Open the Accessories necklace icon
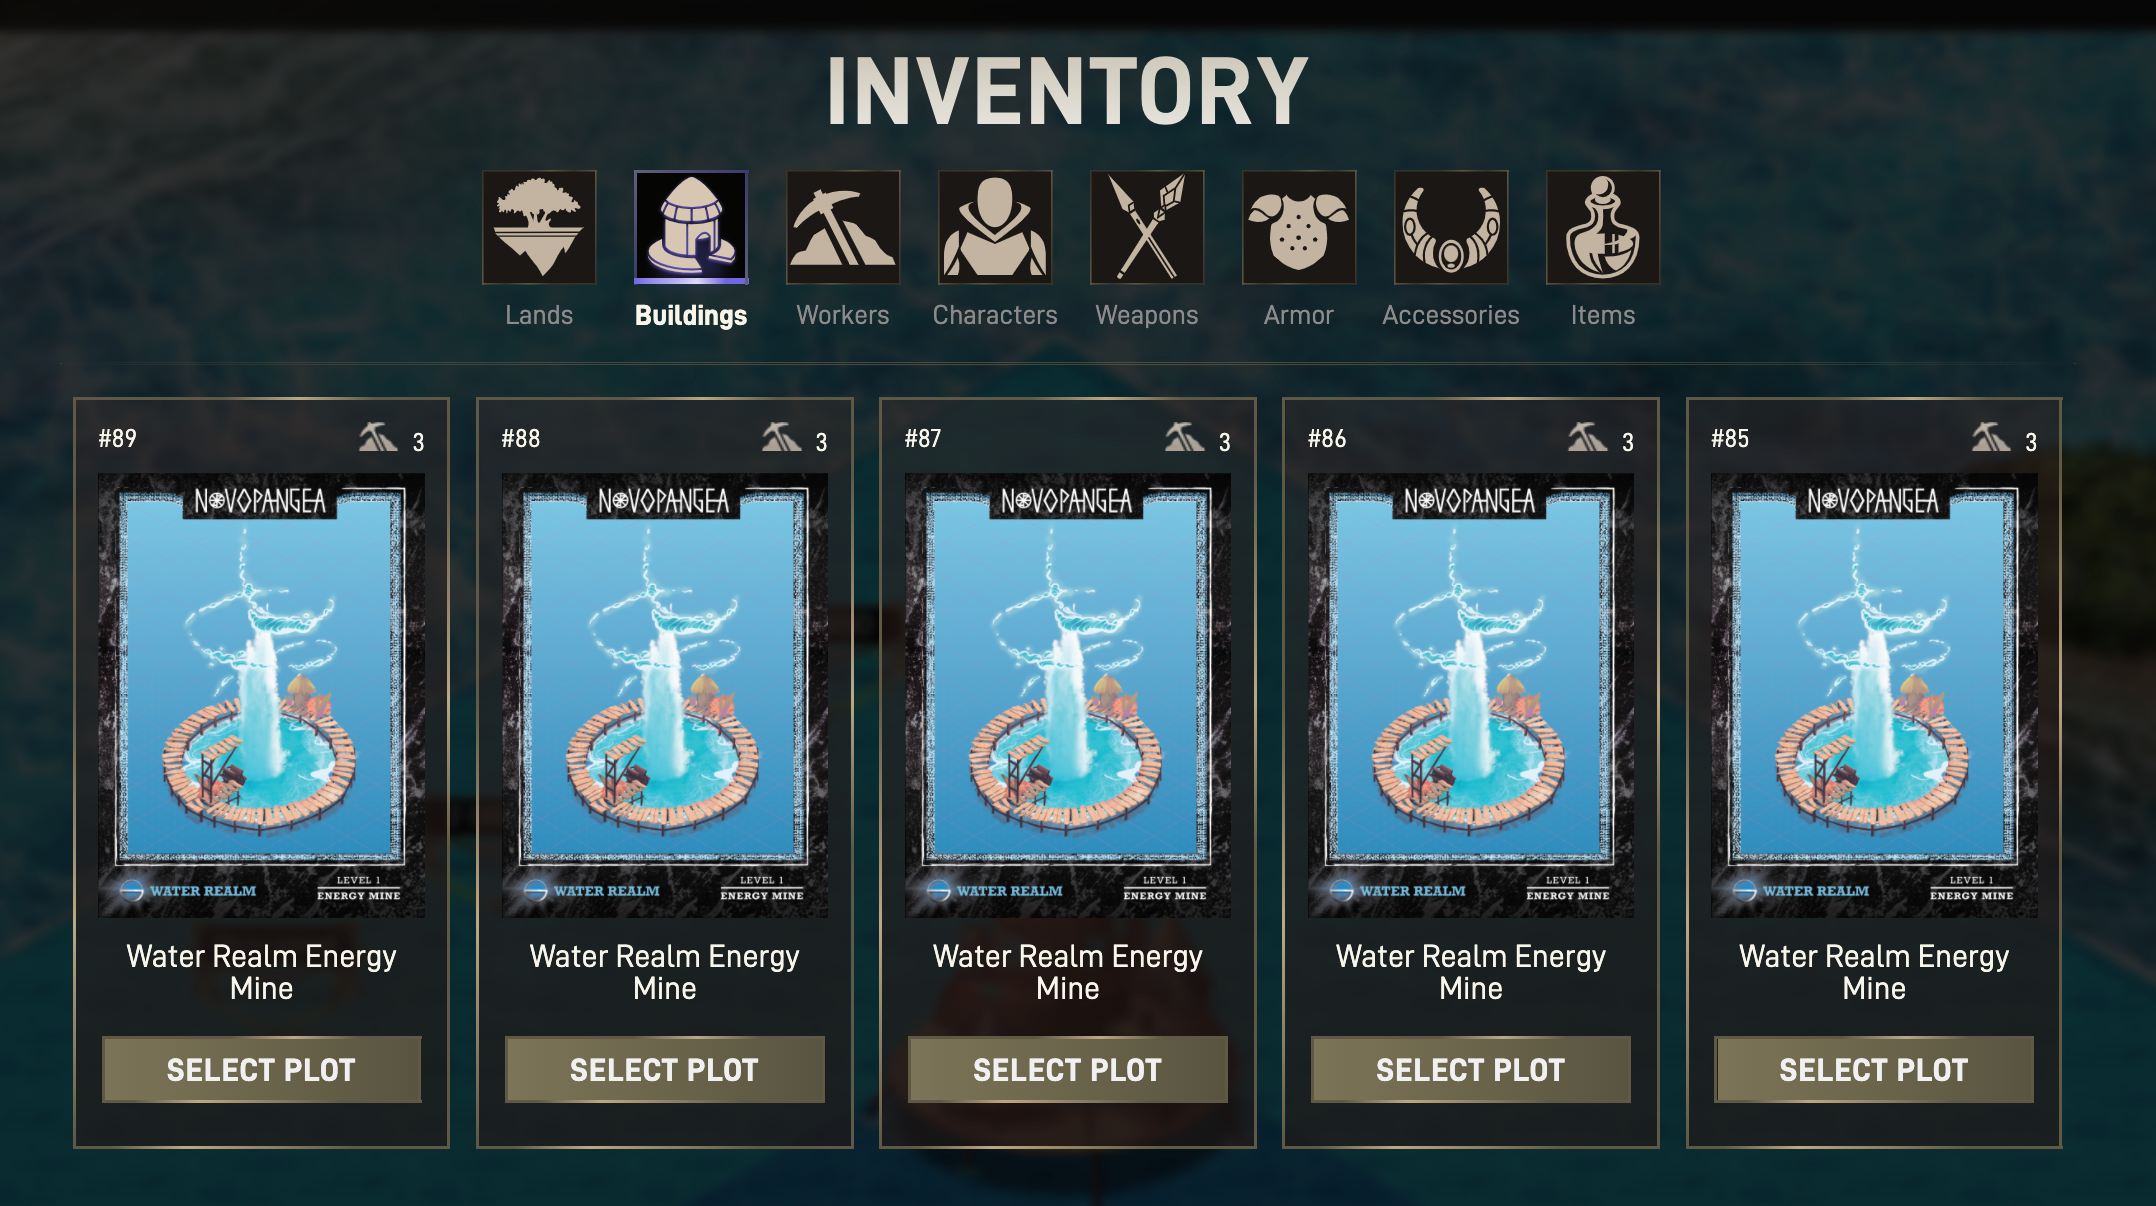 pyautogui.click(x=1451, y=227)
